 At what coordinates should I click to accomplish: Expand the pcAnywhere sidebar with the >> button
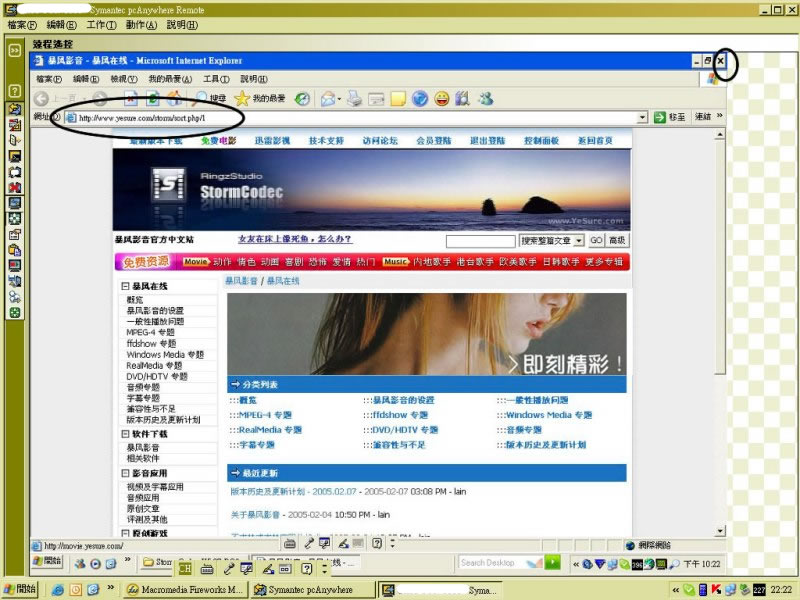pyautogui.click(x=15, y=50)
